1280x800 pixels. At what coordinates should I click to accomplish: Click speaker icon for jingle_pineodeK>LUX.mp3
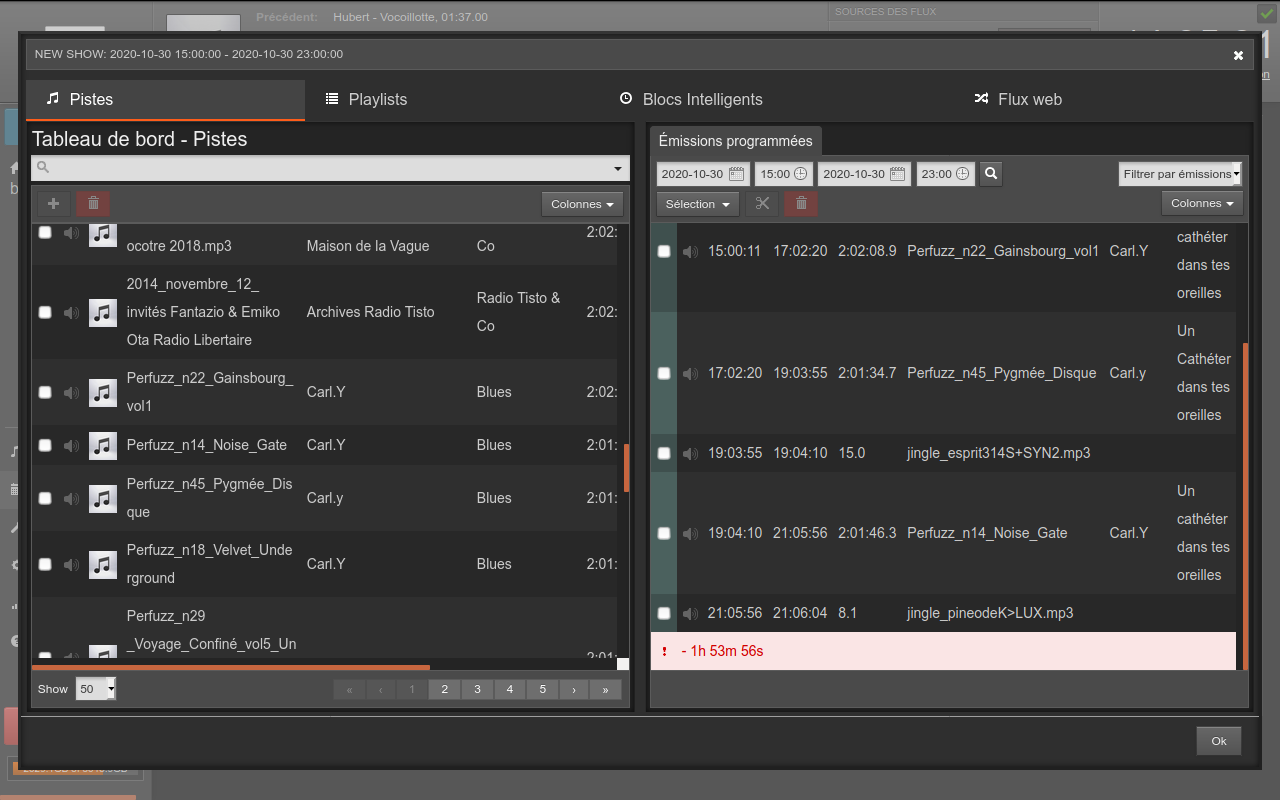[x=690, y=613]
